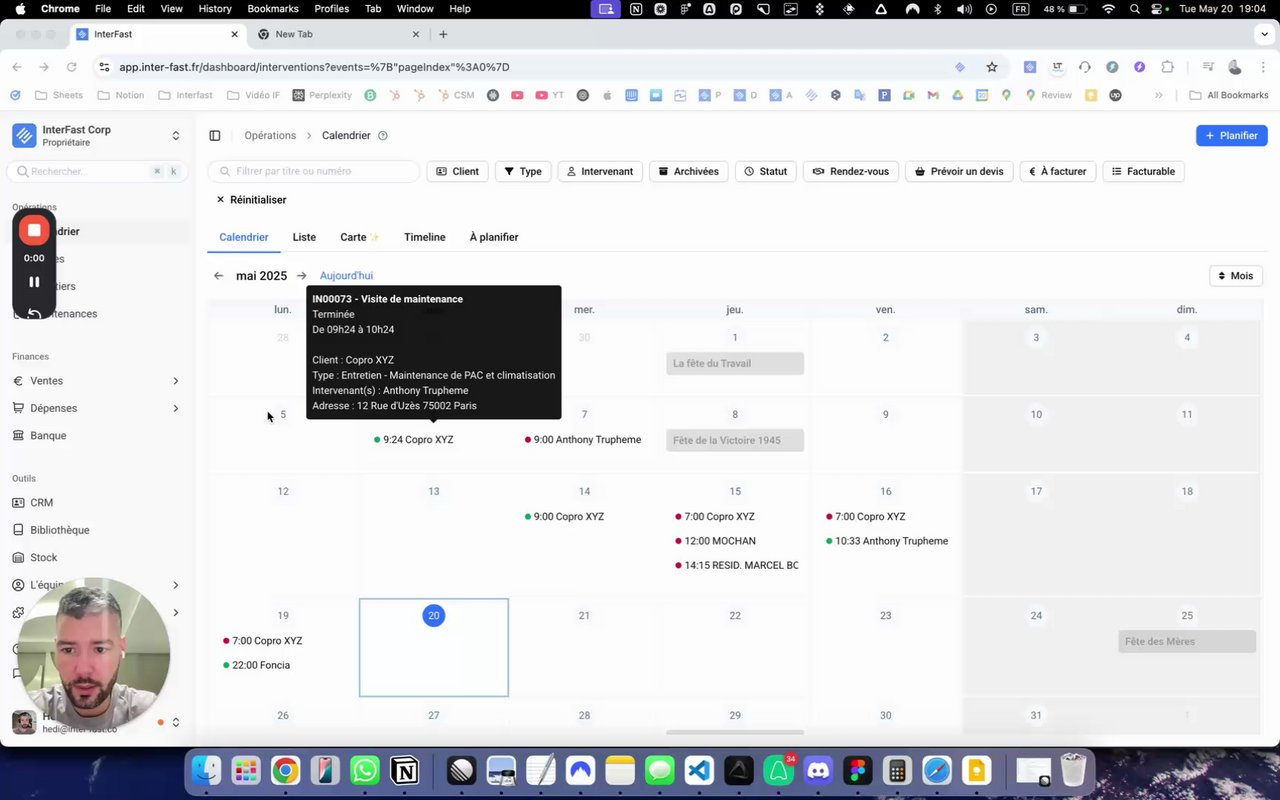Open the 9:24 Copro XYZ event
Viewport: 1280px width, 800px height.
414,440
